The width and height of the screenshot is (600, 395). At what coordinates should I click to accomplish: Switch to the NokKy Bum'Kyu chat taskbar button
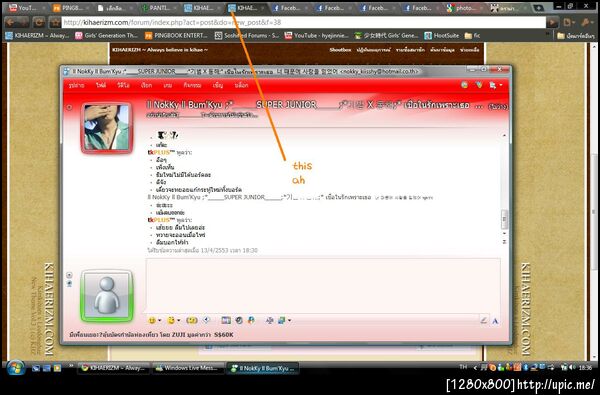click(262, 368)
